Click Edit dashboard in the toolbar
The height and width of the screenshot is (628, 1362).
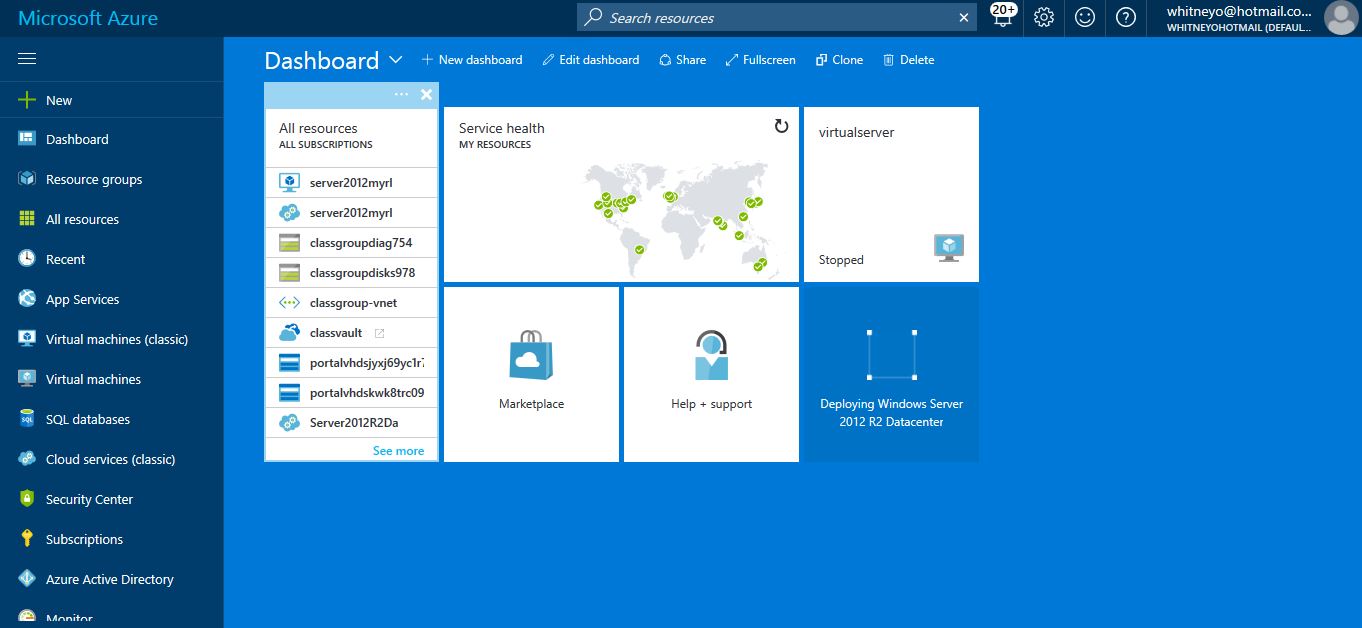click(590, 60)
